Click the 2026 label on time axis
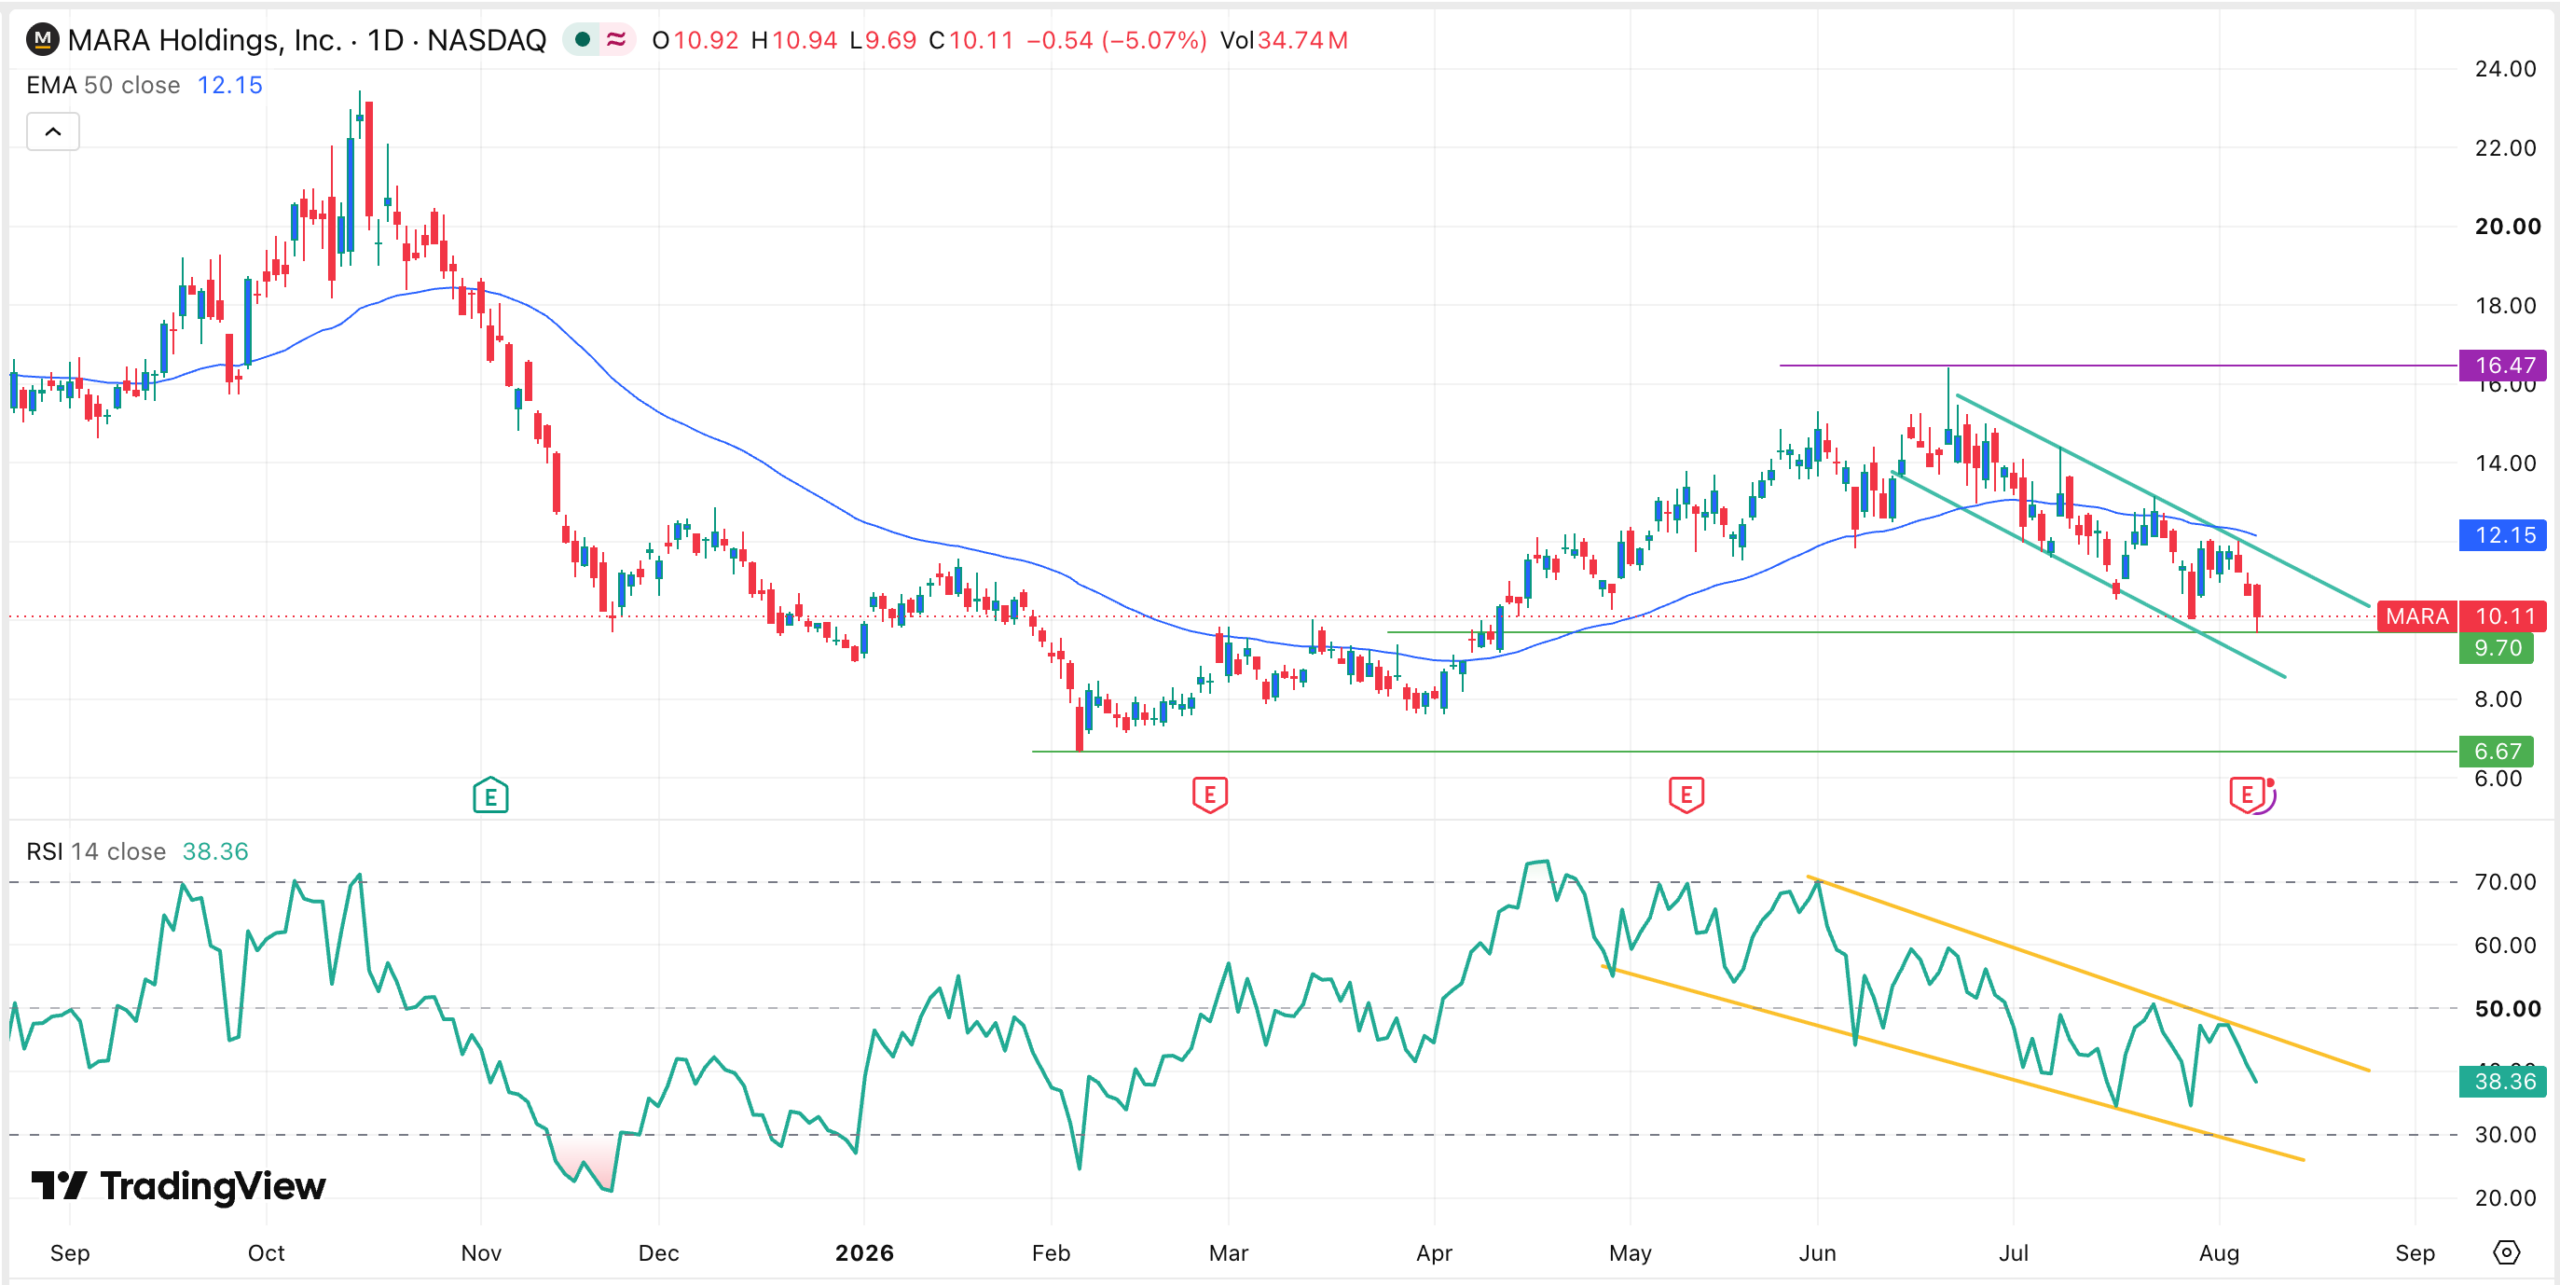The width and height of the screenshot is (2560, 1285). coord(864,1253)
